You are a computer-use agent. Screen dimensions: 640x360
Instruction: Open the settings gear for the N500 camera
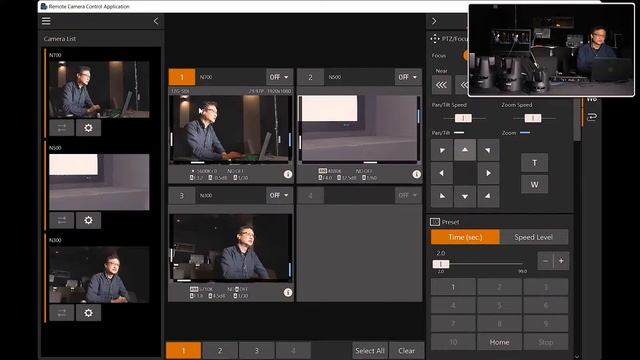pos(88,220)
